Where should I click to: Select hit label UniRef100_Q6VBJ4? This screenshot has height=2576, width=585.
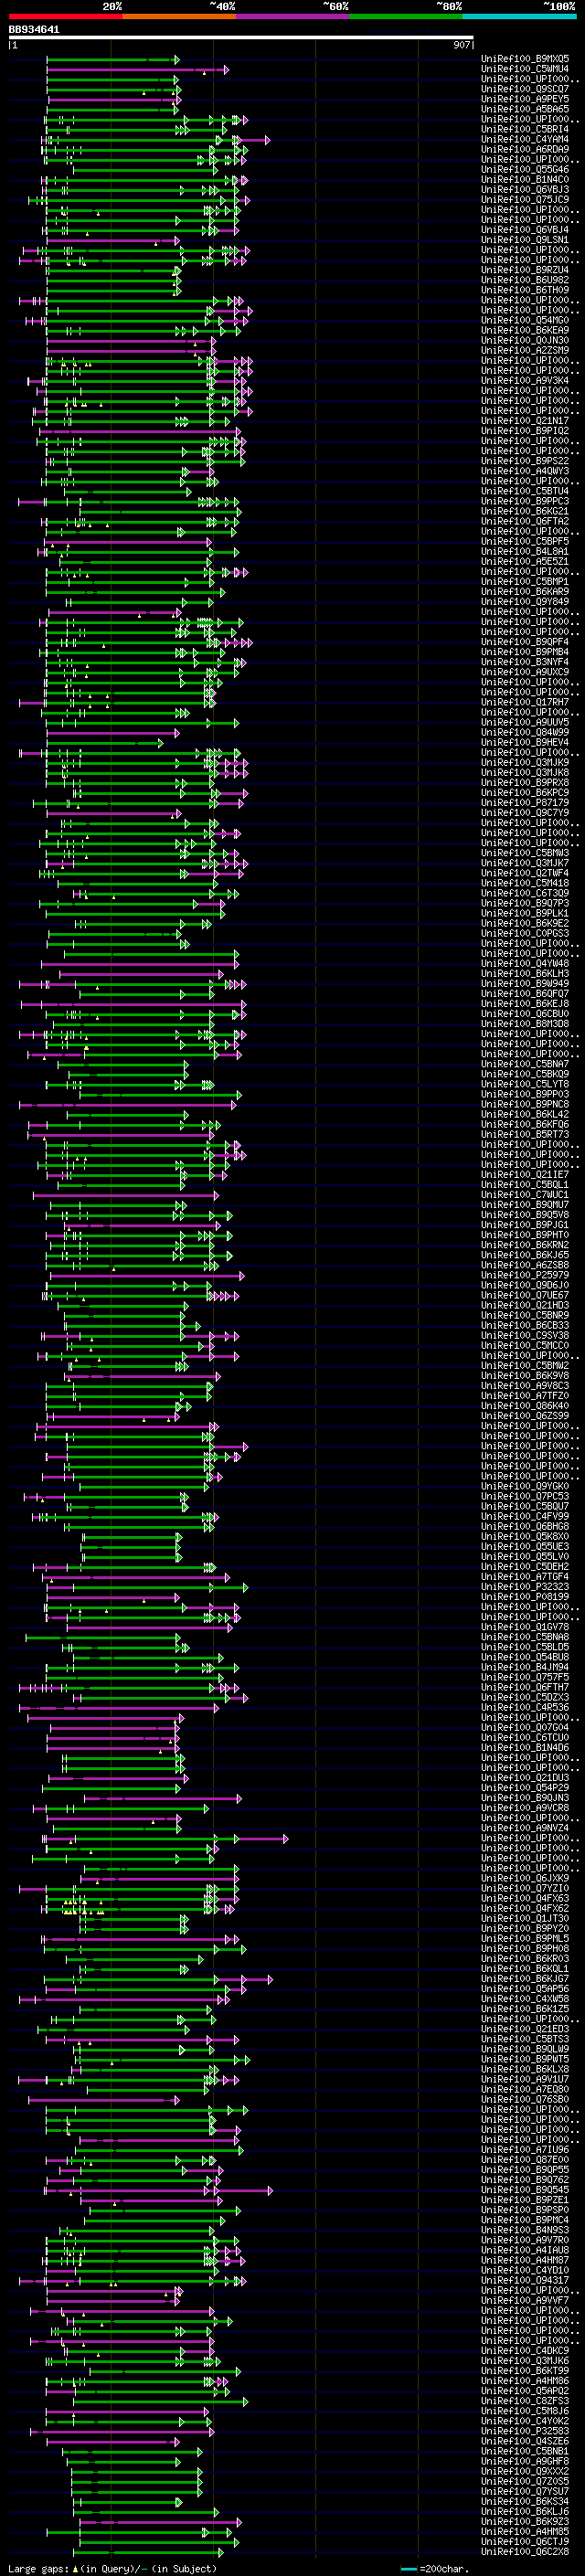point(525,230)
